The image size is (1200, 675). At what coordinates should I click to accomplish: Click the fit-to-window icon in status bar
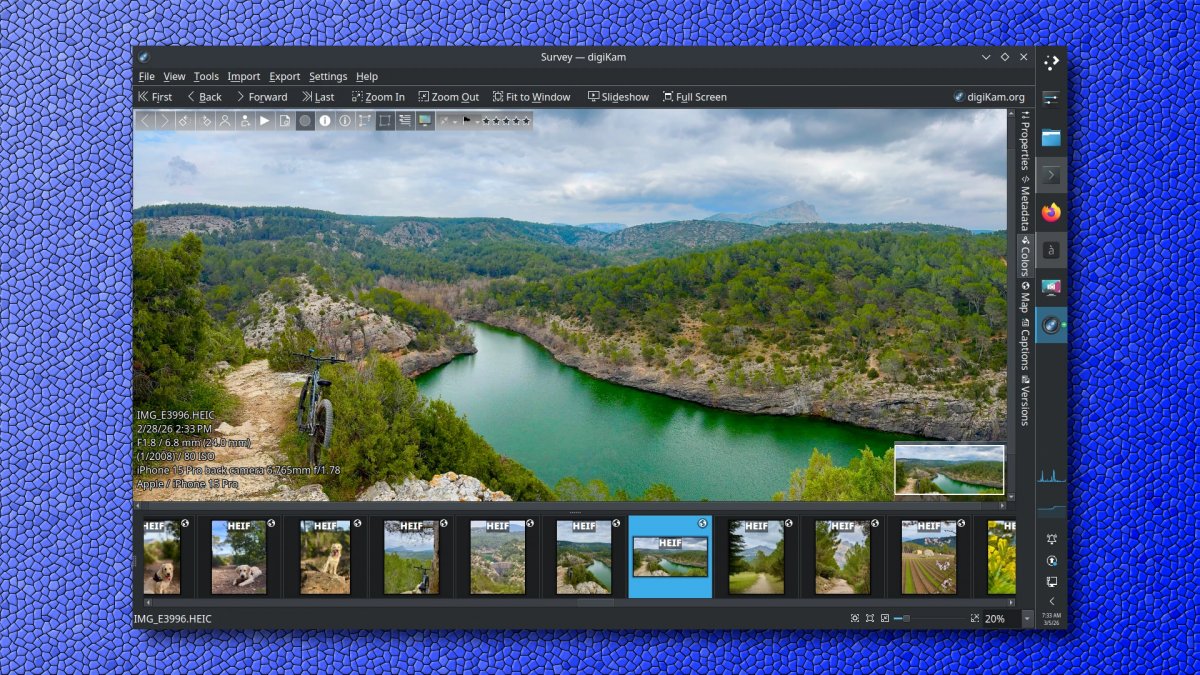870,619
